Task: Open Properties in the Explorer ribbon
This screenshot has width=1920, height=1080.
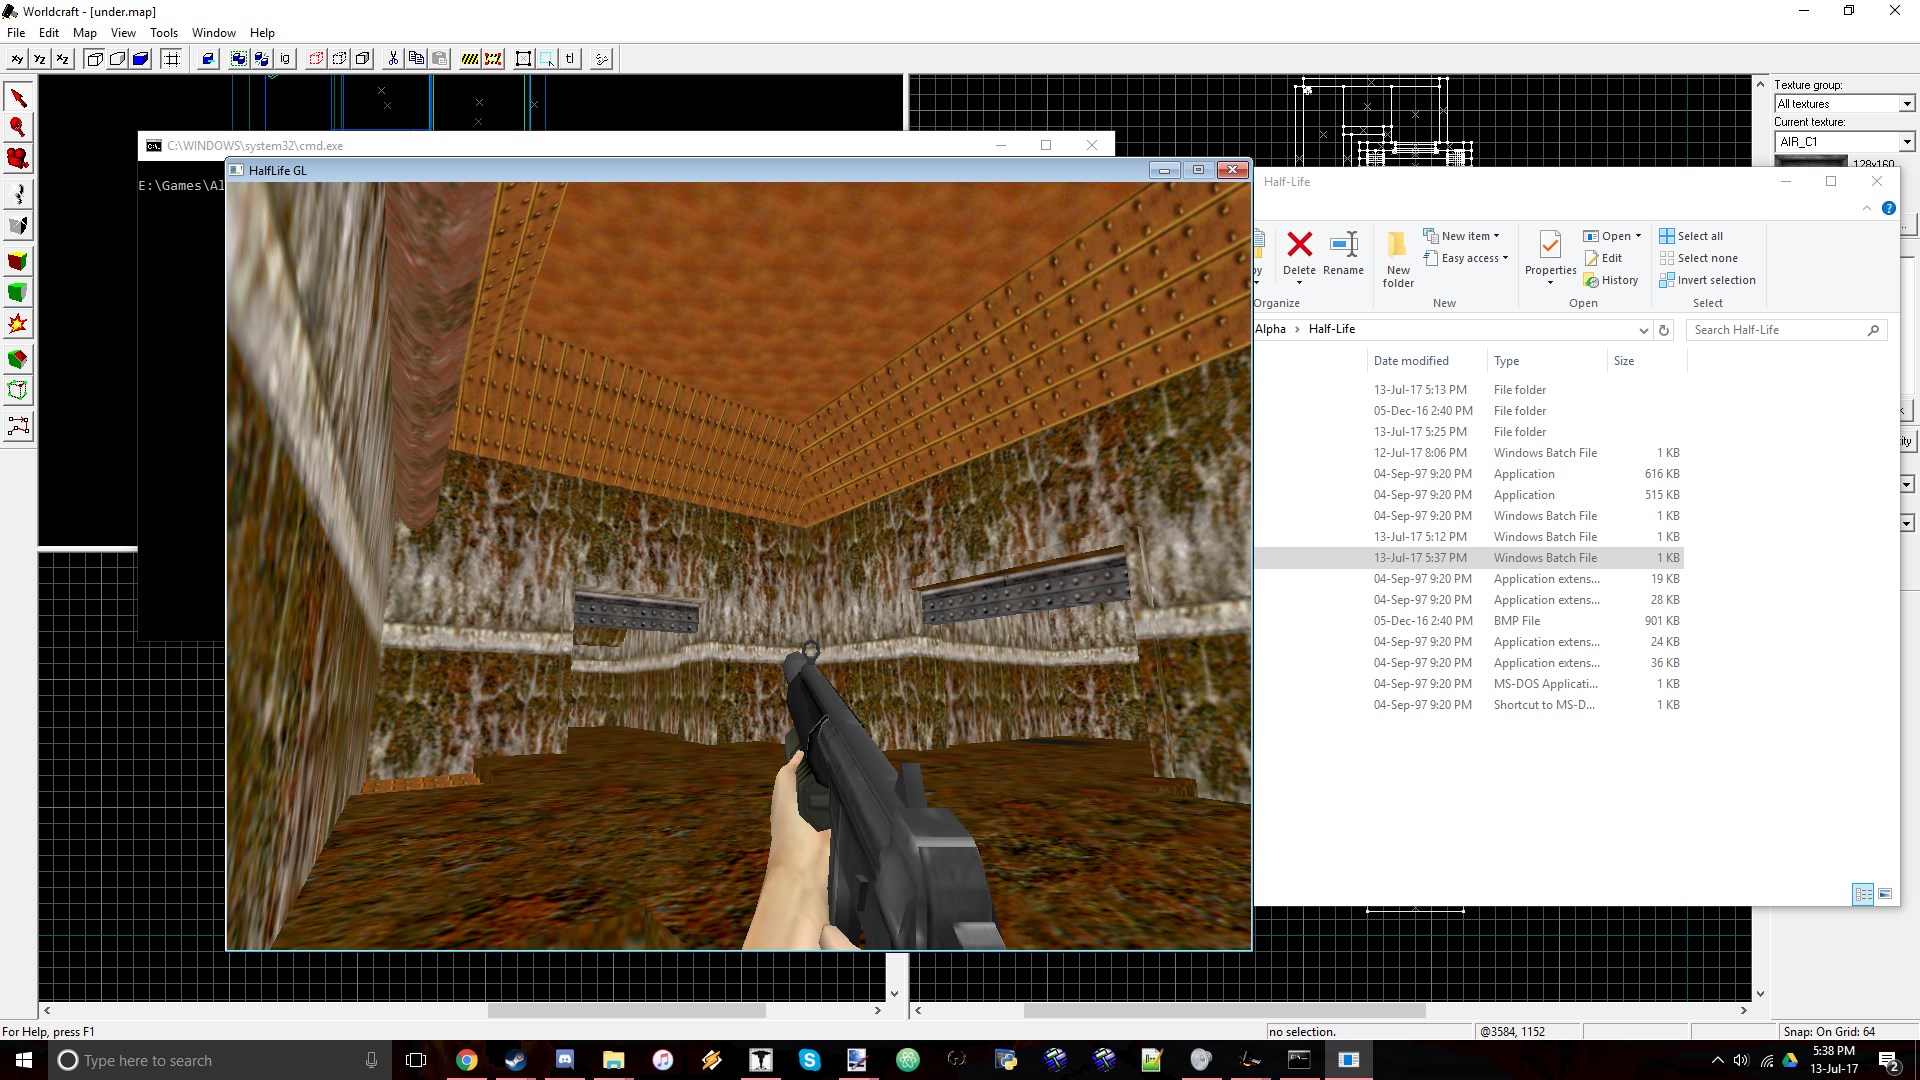Action: pos(1550,256)
